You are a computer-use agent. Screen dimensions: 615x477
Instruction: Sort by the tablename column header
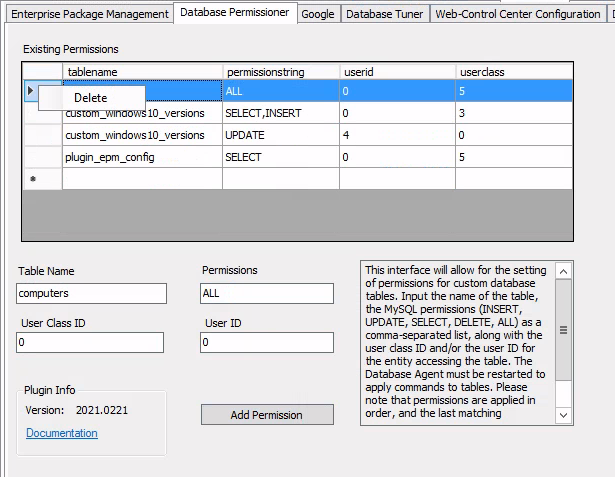pos(142,72)
